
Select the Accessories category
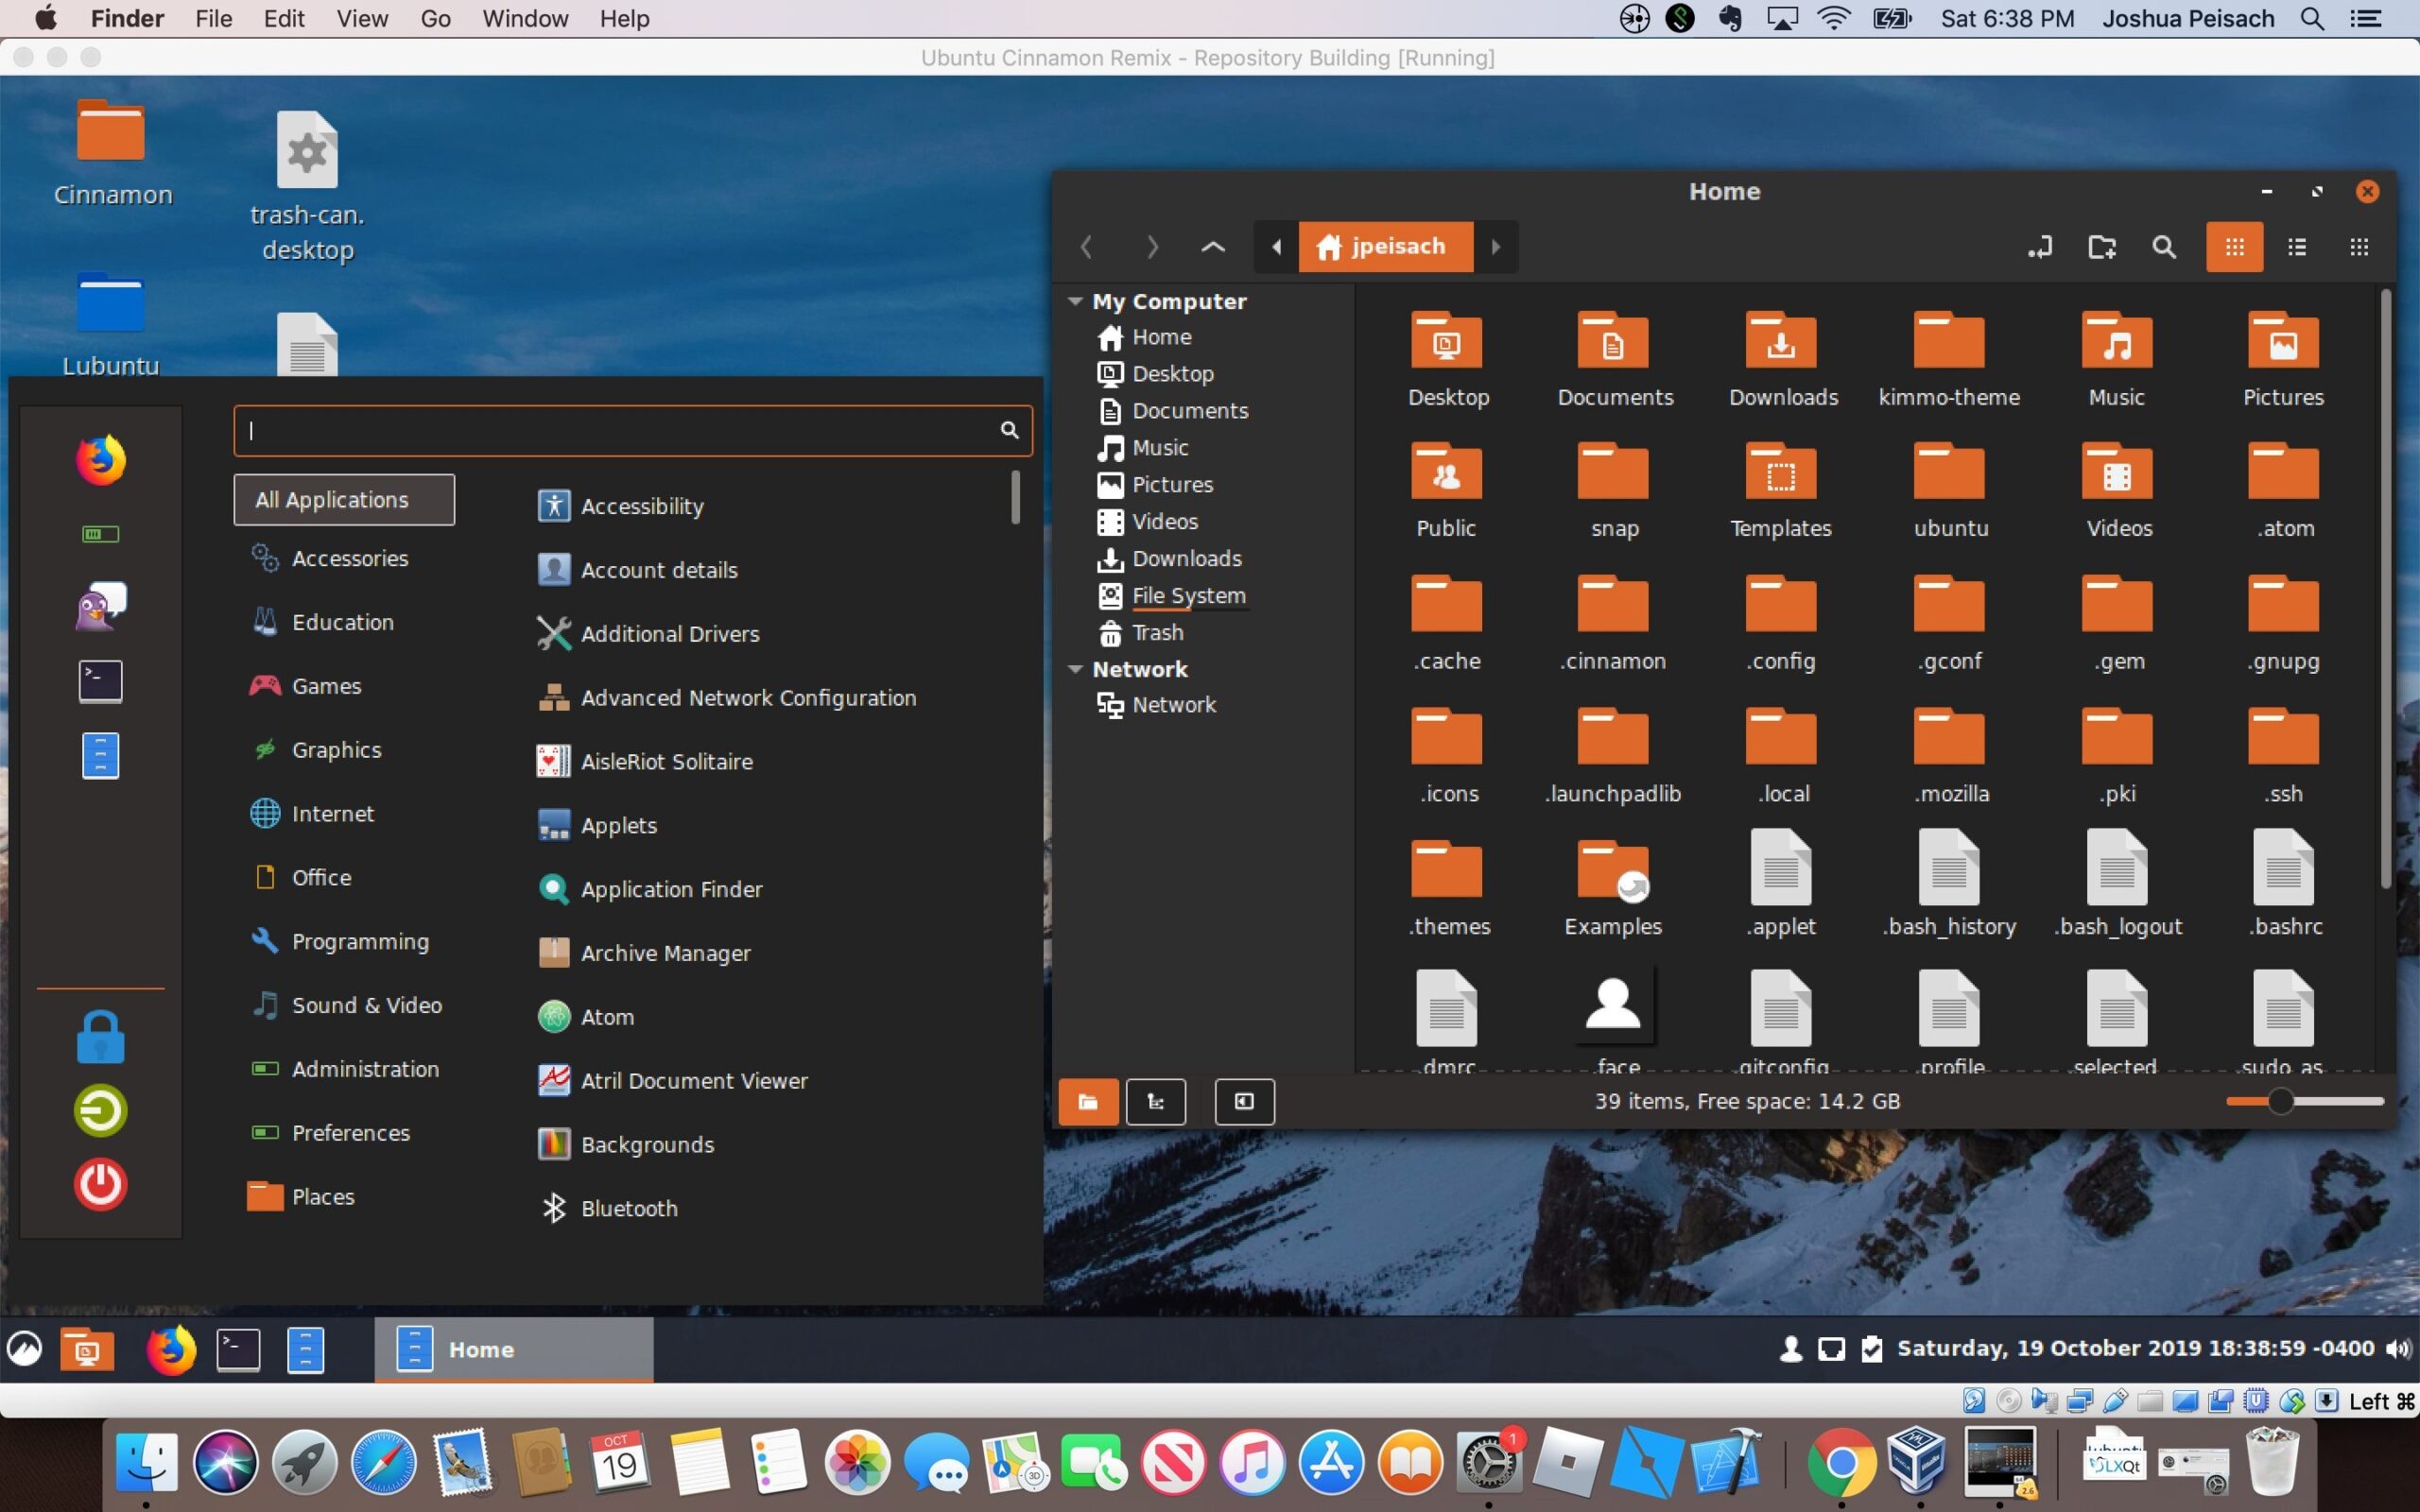click(344, 558)
